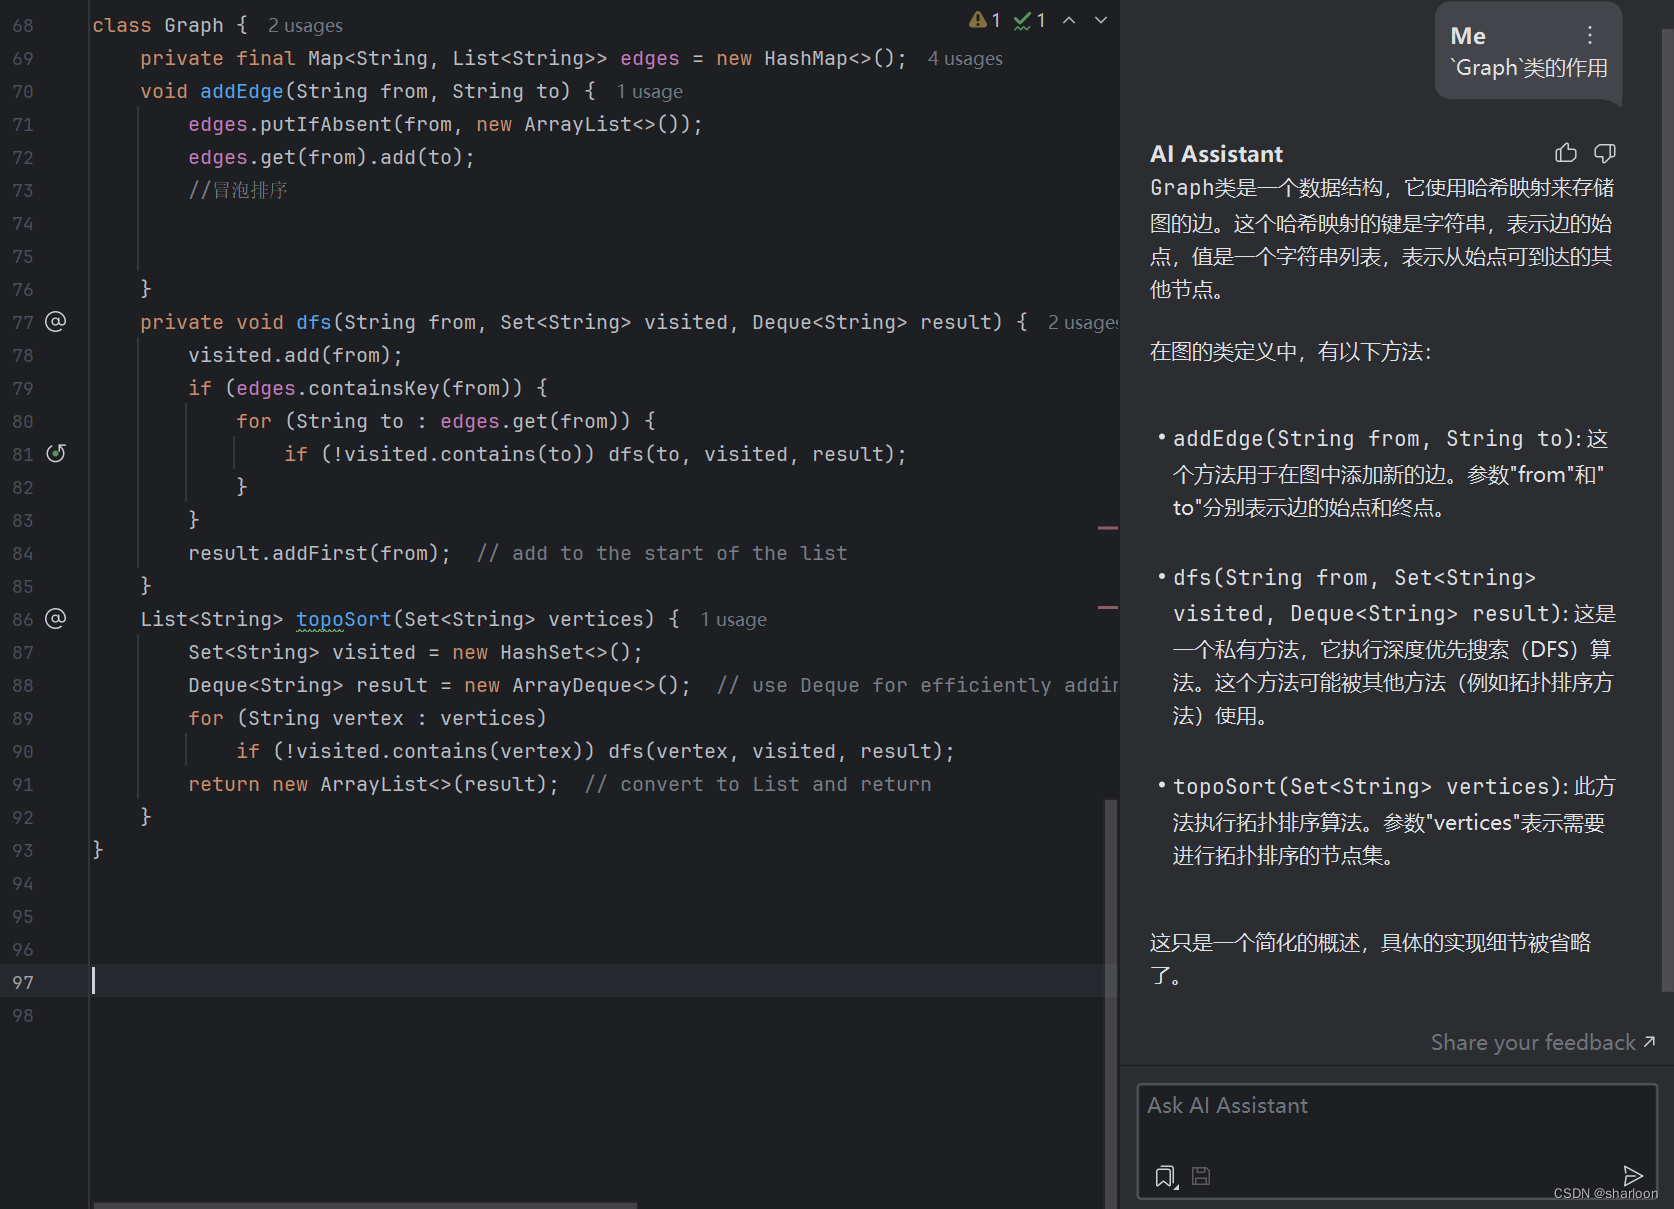Click the gutter @ icon on line 86
This screenshot has height=1209, width=1674.
(x=56, y=618)
